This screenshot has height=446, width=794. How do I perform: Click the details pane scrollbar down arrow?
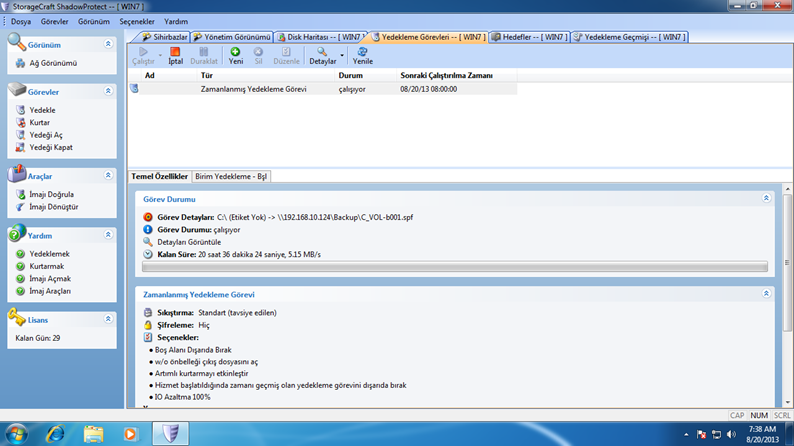(x=787, y=403)
